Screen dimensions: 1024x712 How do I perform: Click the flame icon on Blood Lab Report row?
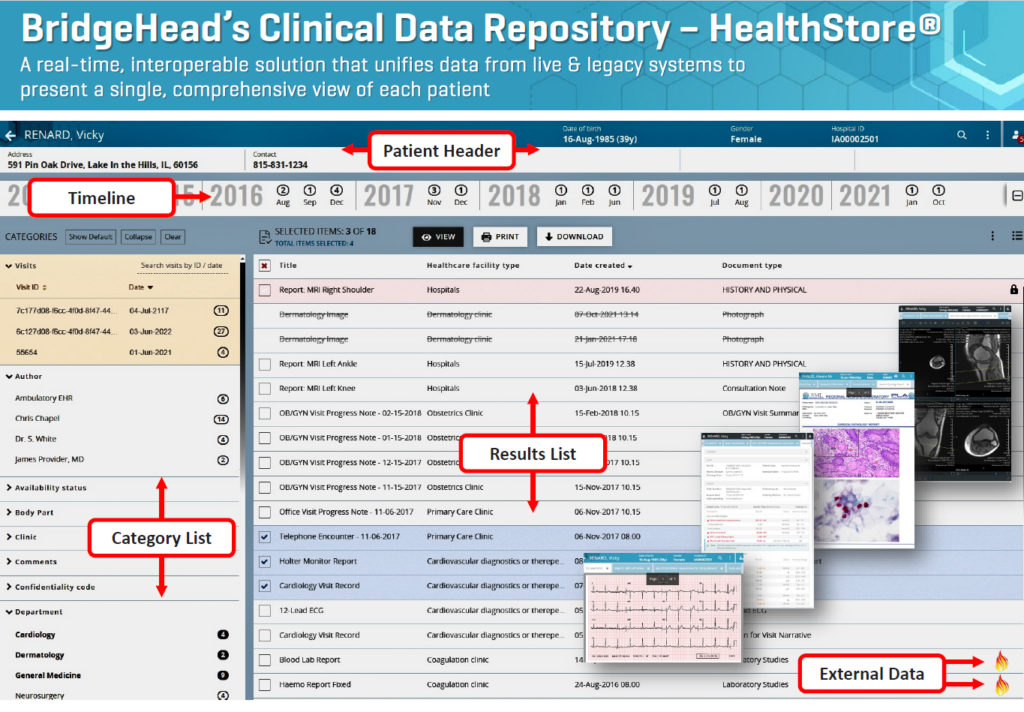[1001, 660]
